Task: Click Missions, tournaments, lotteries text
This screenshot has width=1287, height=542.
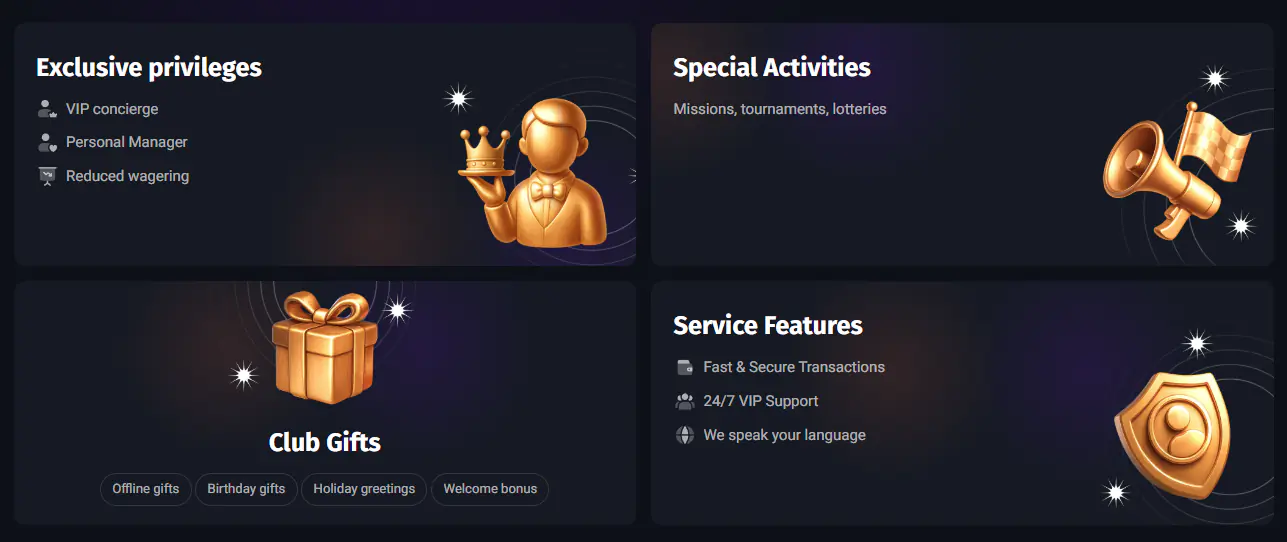Action: click(780, 109)
